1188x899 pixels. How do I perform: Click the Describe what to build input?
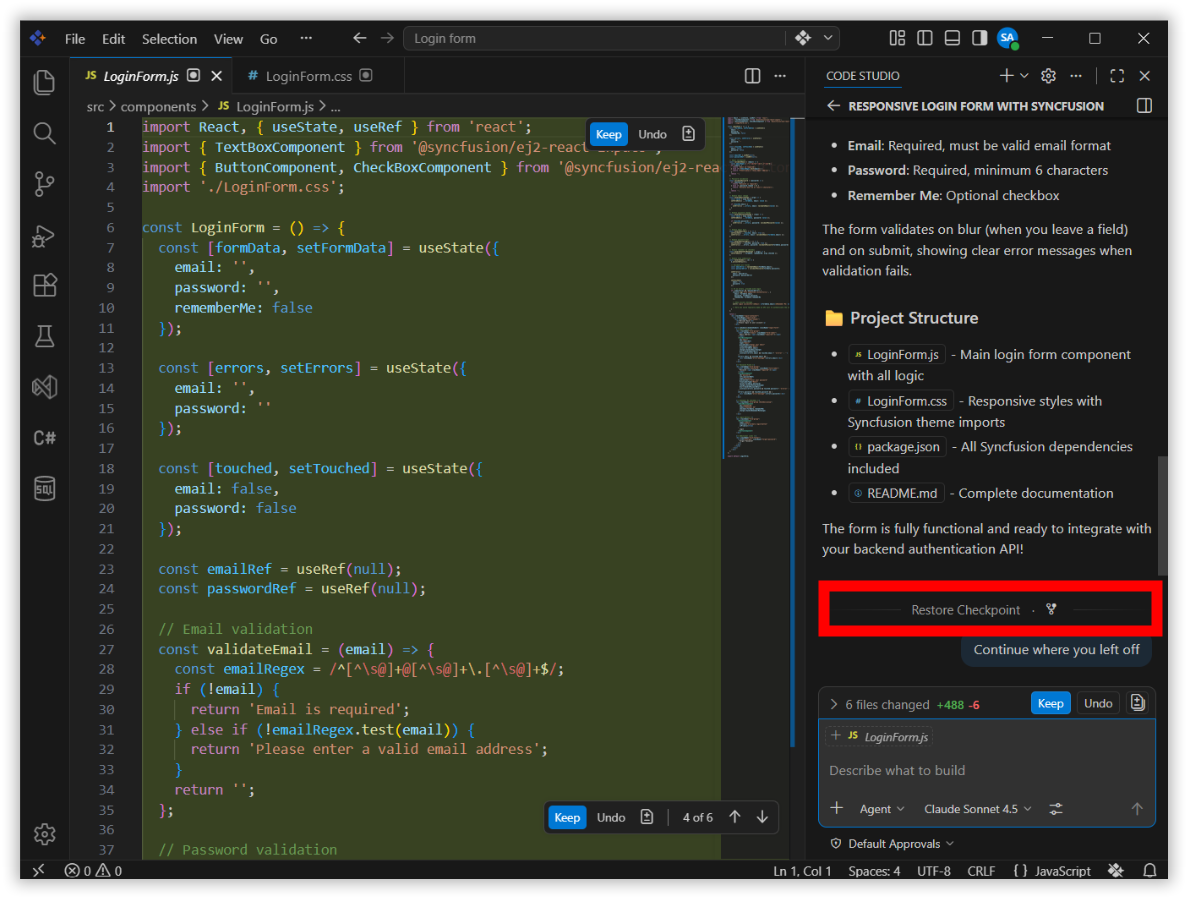point(985,770)
